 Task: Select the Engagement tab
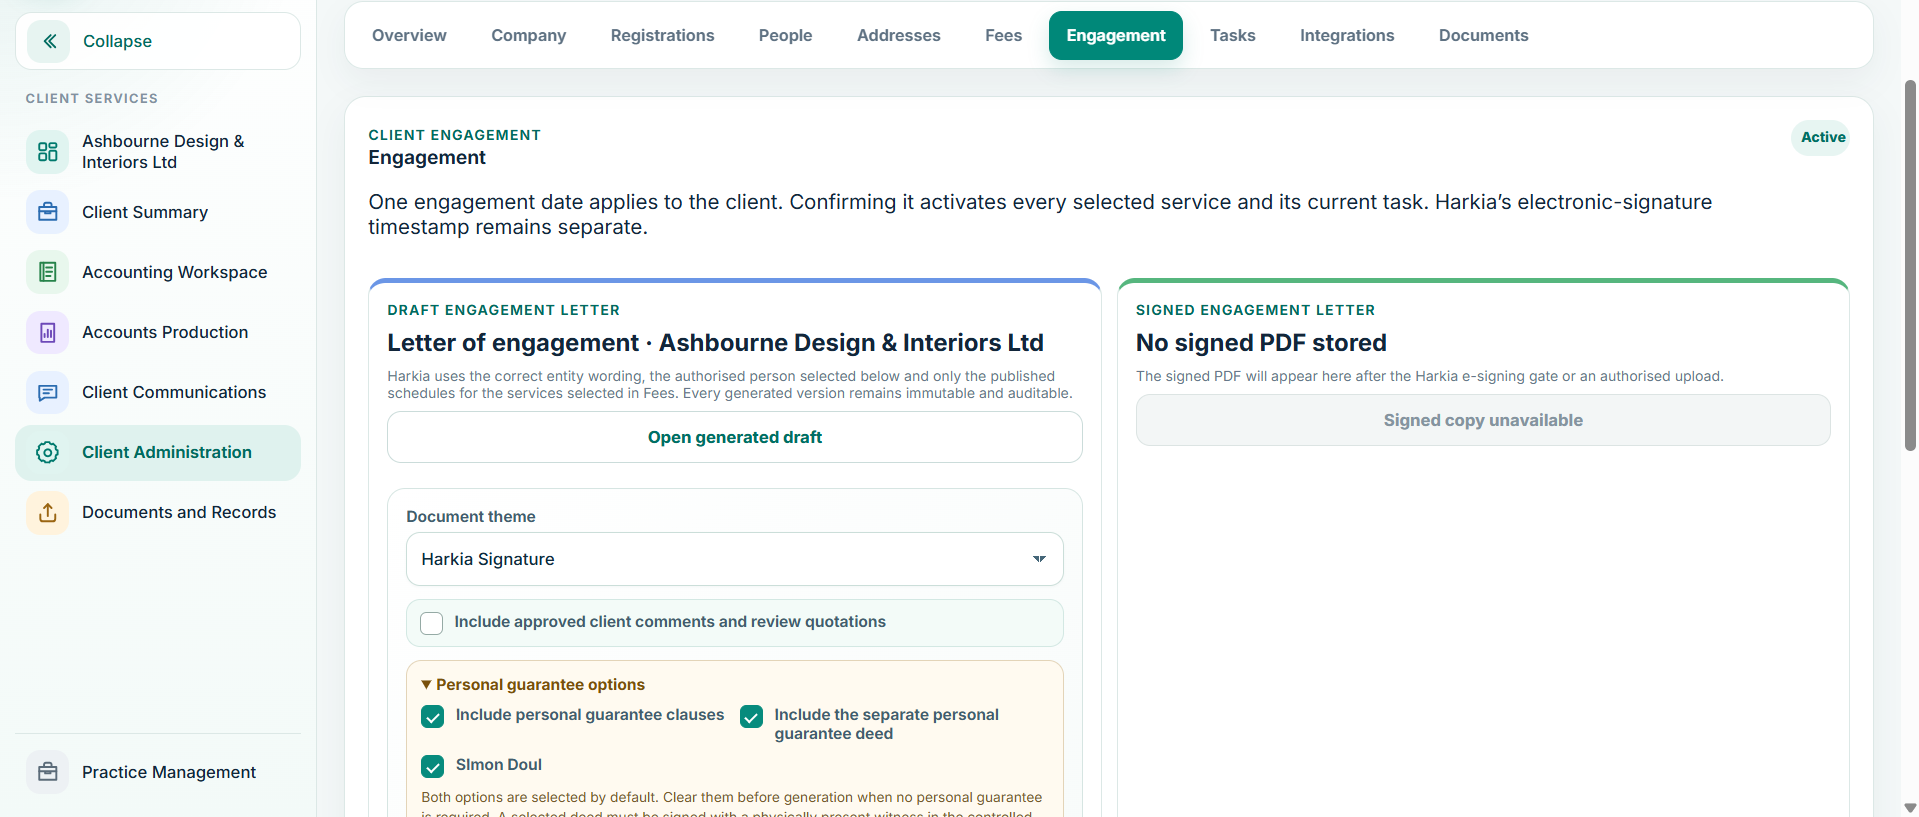[x=1115, y=35]
